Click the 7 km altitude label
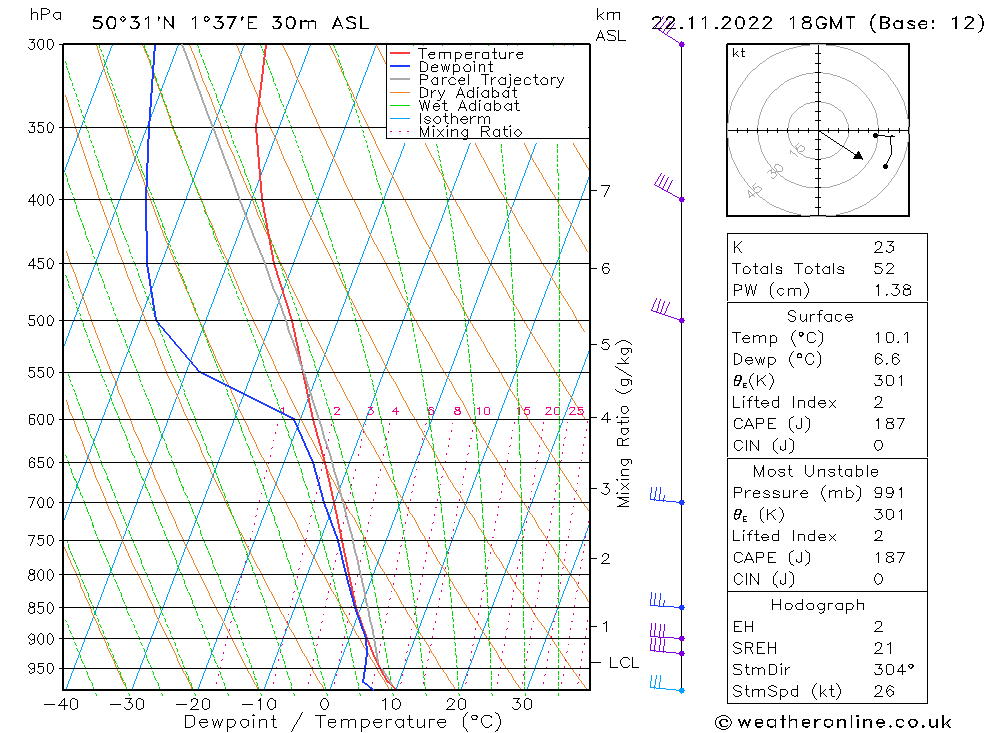1000x733 pixels. pyautogui.click(x=606, y=191)
